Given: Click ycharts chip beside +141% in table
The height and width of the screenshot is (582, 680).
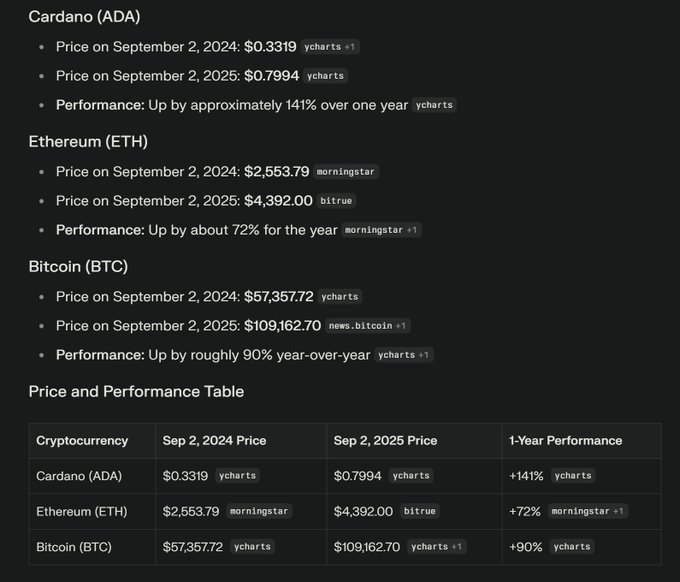Looking at the screenshot, I should pos(573,476).
